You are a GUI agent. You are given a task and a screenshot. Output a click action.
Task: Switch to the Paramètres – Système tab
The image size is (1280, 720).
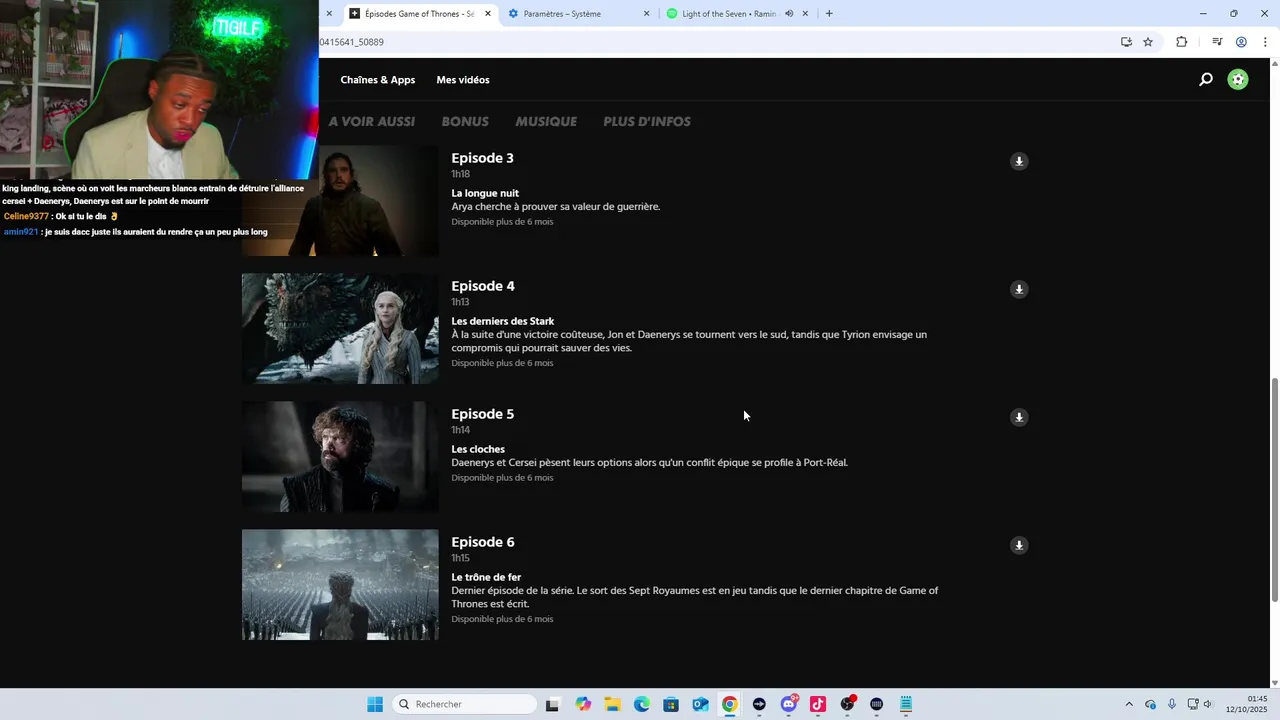pos(578,14)
